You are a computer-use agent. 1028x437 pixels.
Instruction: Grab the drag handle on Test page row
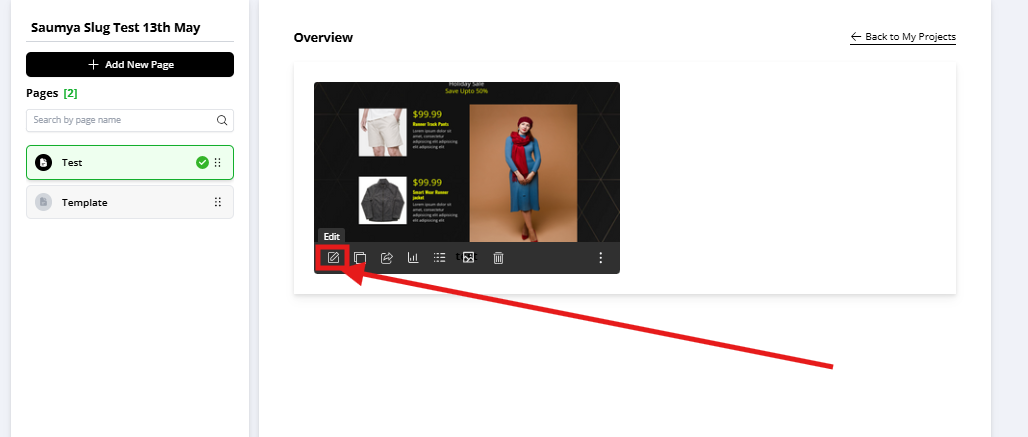point(218,162)
